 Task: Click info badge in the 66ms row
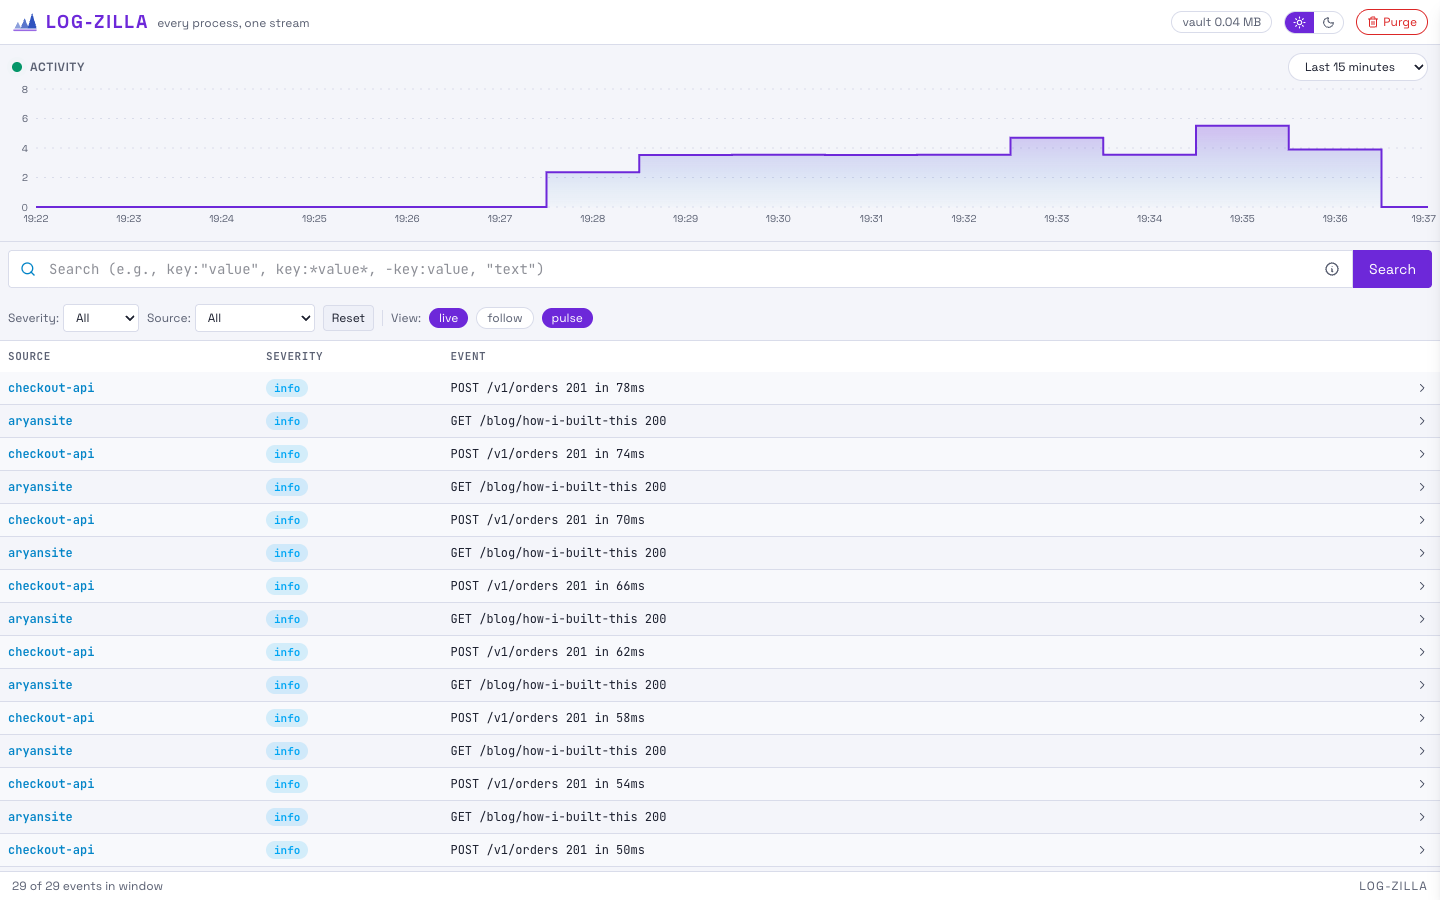tap(287, 586)
